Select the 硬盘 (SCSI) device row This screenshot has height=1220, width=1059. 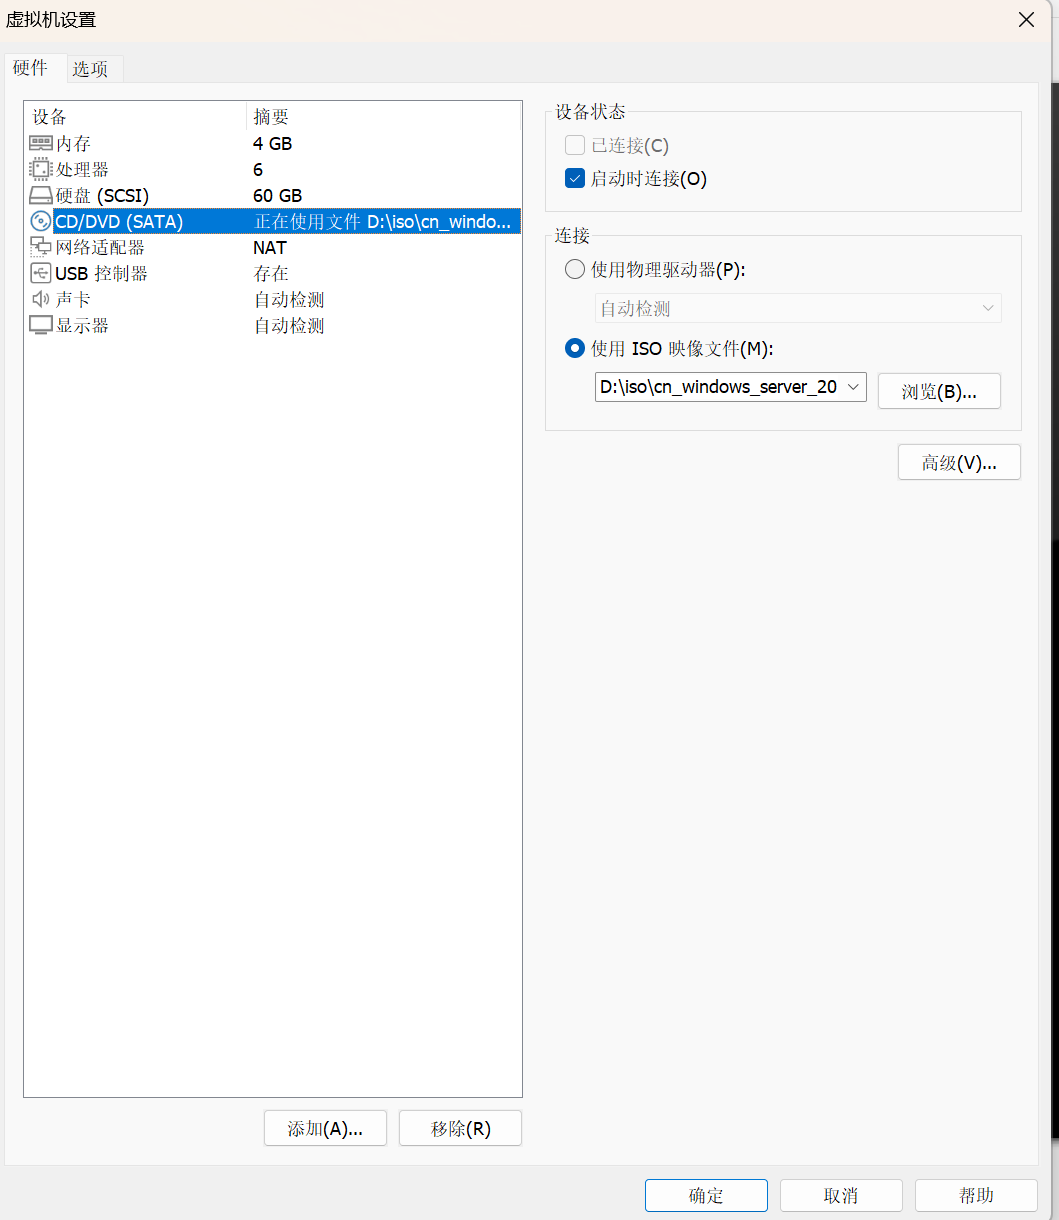(273, 196)
